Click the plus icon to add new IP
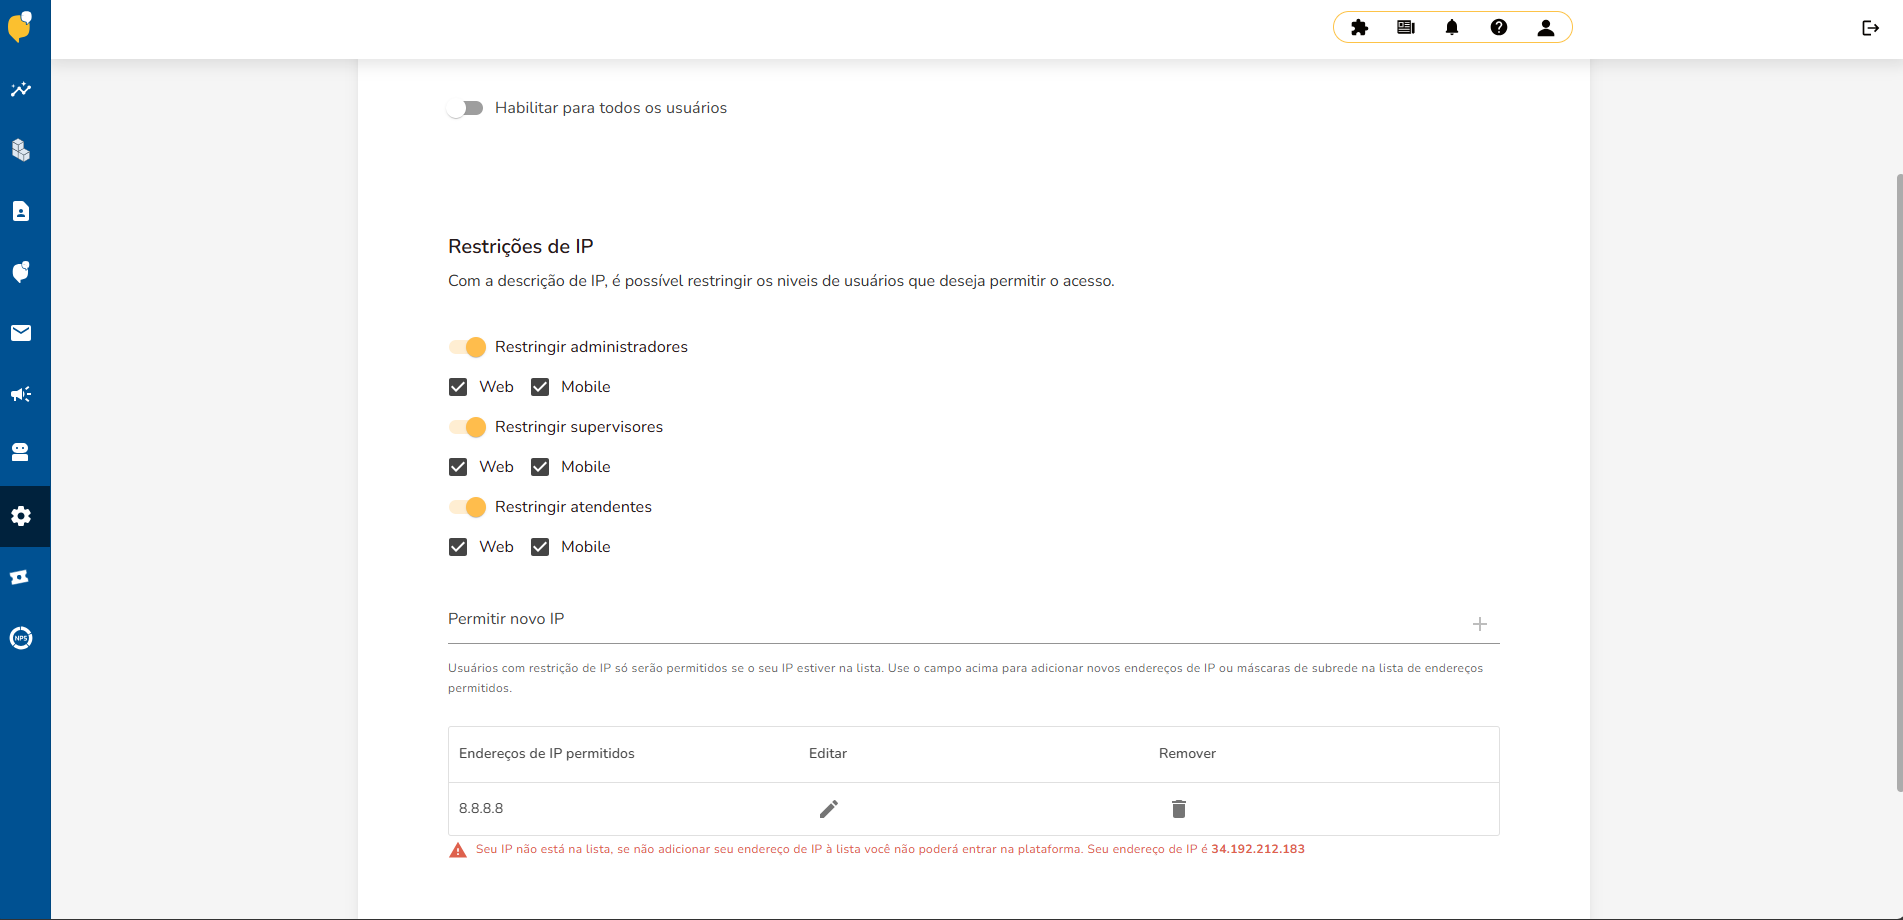 tap(1480, 624)
